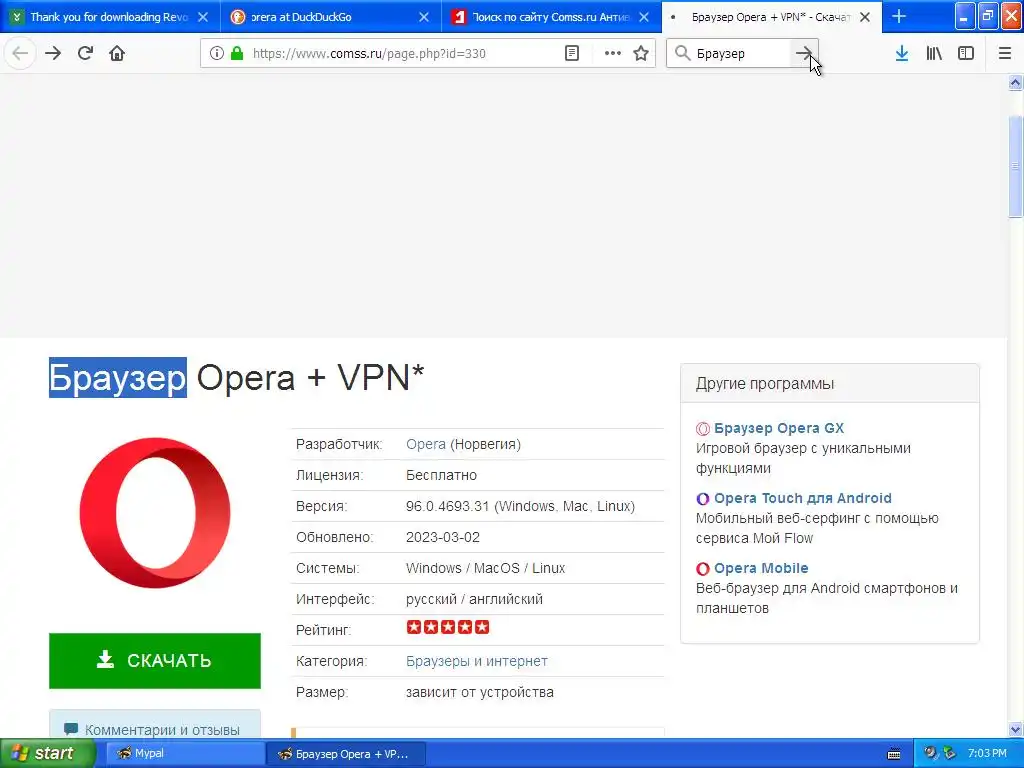Submit search with the go arrow
This screenshot has width=1024, height=768.
click(x=804, y=54)
